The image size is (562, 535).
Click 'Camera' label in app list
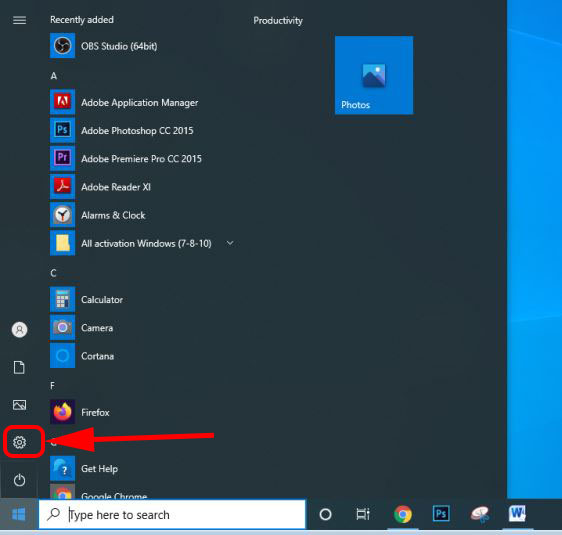97,328
